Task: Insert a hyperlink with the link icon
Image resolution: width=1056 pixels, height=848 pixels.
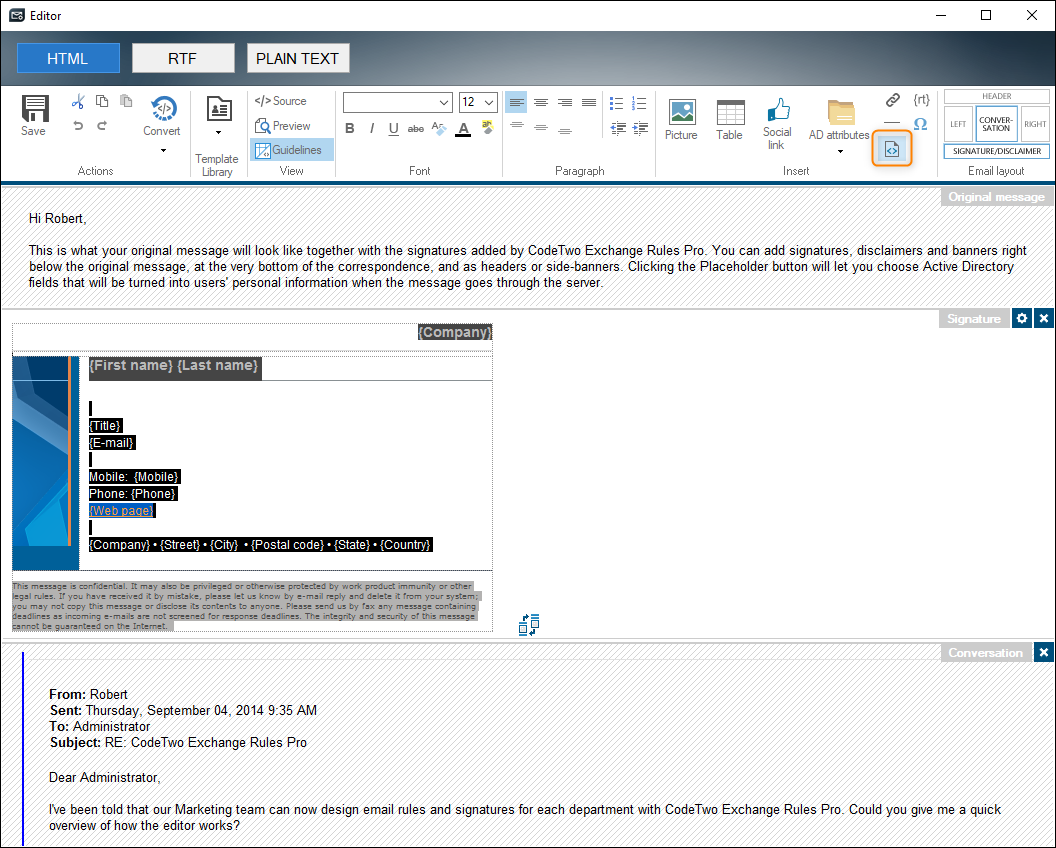Action: [892, 99]
